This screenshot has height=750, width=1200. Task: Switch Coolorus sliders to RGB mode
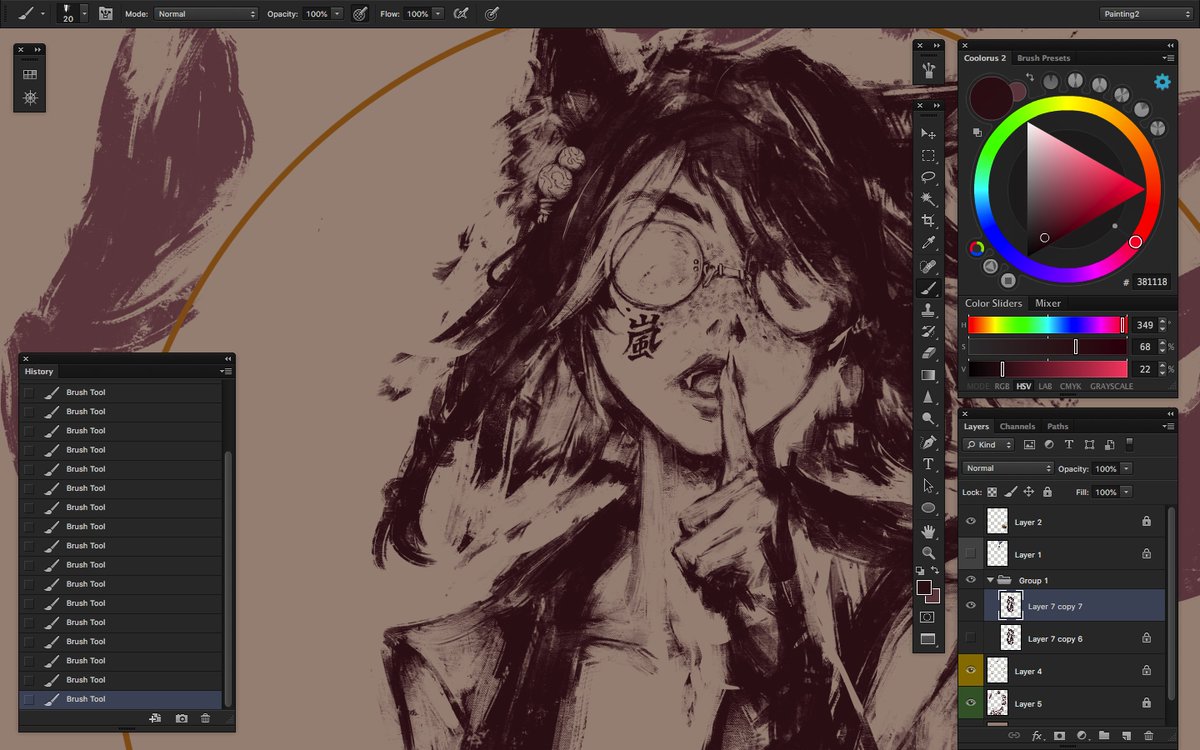tap(1002, 386)
